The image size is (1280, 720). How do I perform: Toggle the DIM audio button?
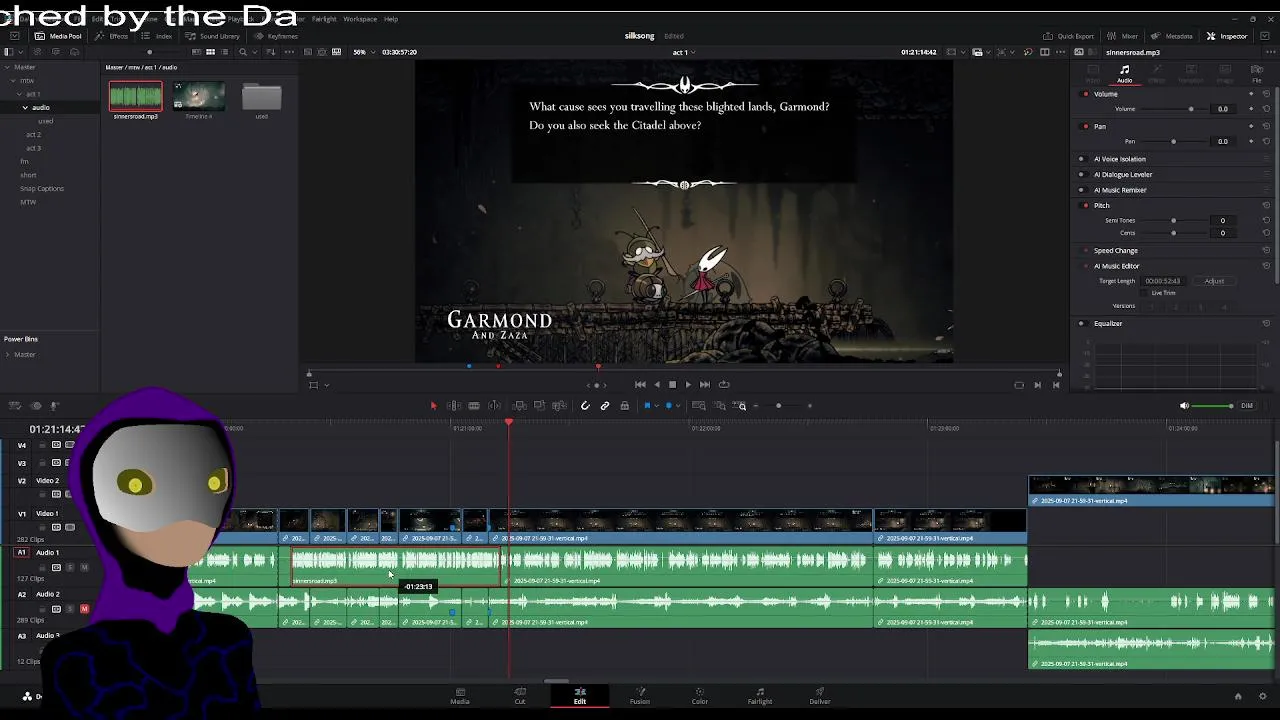pos(1247,406)
